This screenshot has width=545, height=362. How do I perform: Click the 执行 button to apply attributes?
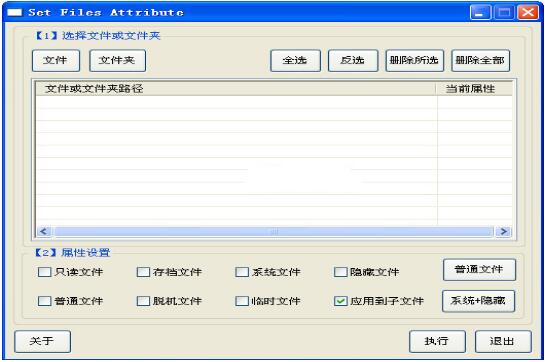437,341
